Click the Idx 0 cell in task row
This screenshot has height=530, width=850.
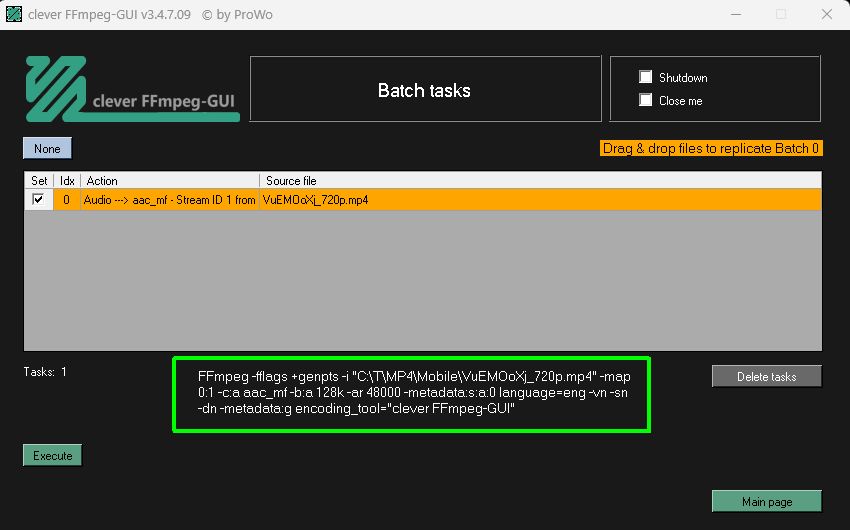[67, 199]
